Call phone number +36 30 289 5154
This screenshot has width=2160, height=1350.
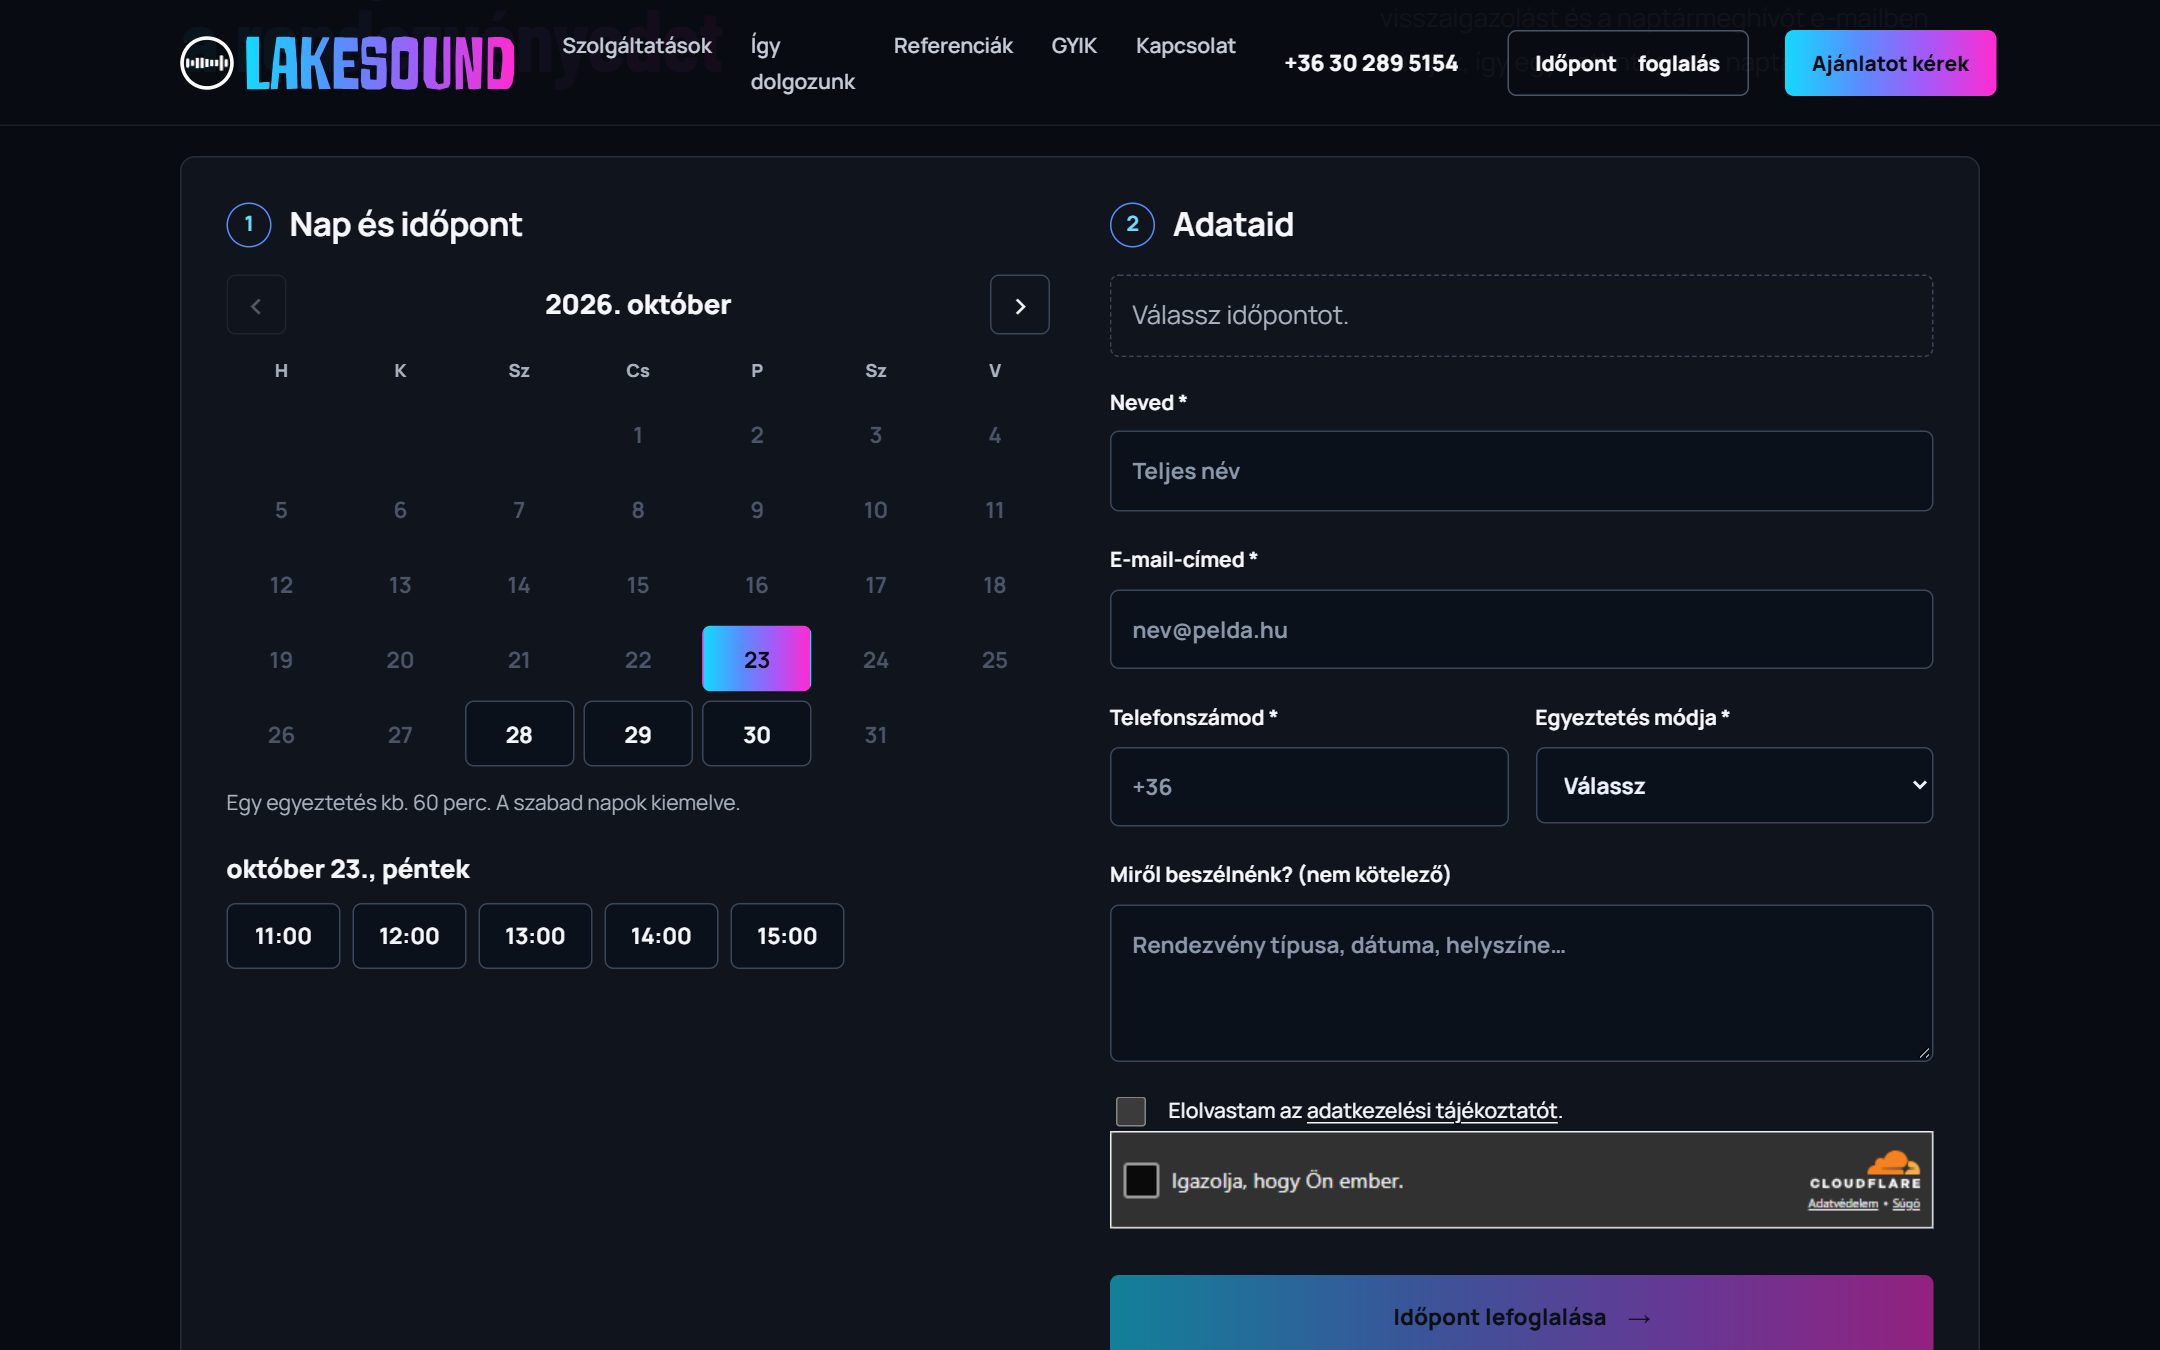(x=1371, y=63)
